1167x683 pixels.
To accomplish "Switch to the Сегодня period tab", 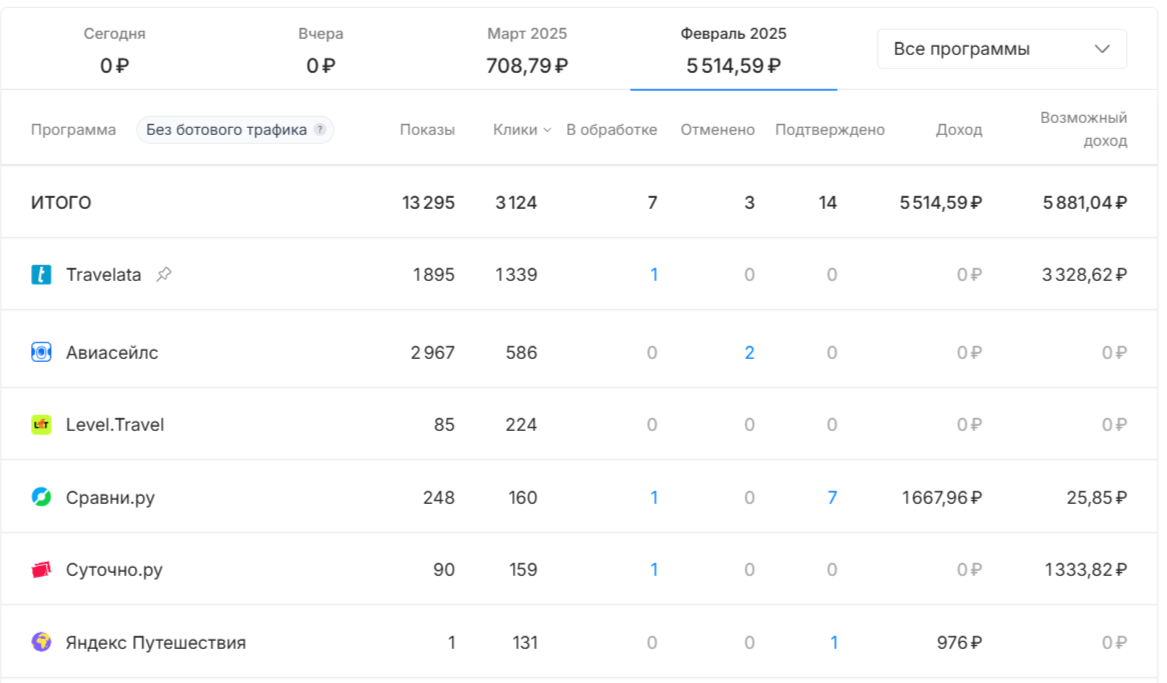I will coord(114,50).
